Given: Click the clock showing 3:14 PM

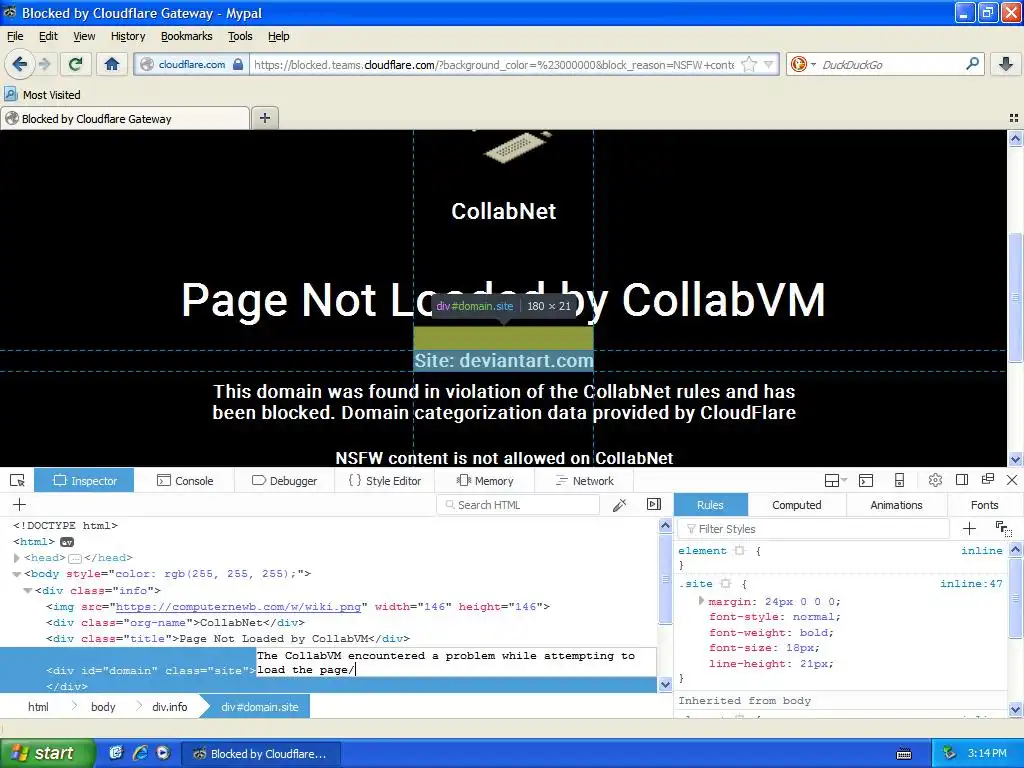Looking at the screenshot, I should click(987, 753).
